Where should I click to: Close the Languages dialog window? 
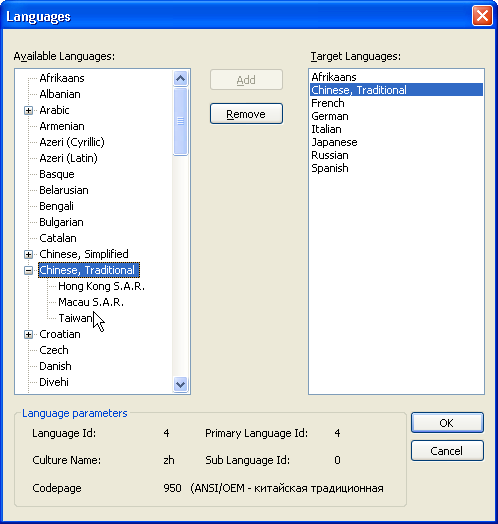482,16
